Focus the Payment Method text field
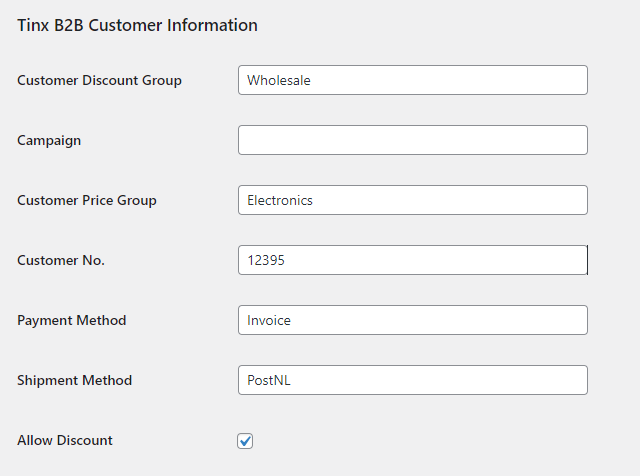Viewport: 640px width, 476px height. (x=413, y=320)
